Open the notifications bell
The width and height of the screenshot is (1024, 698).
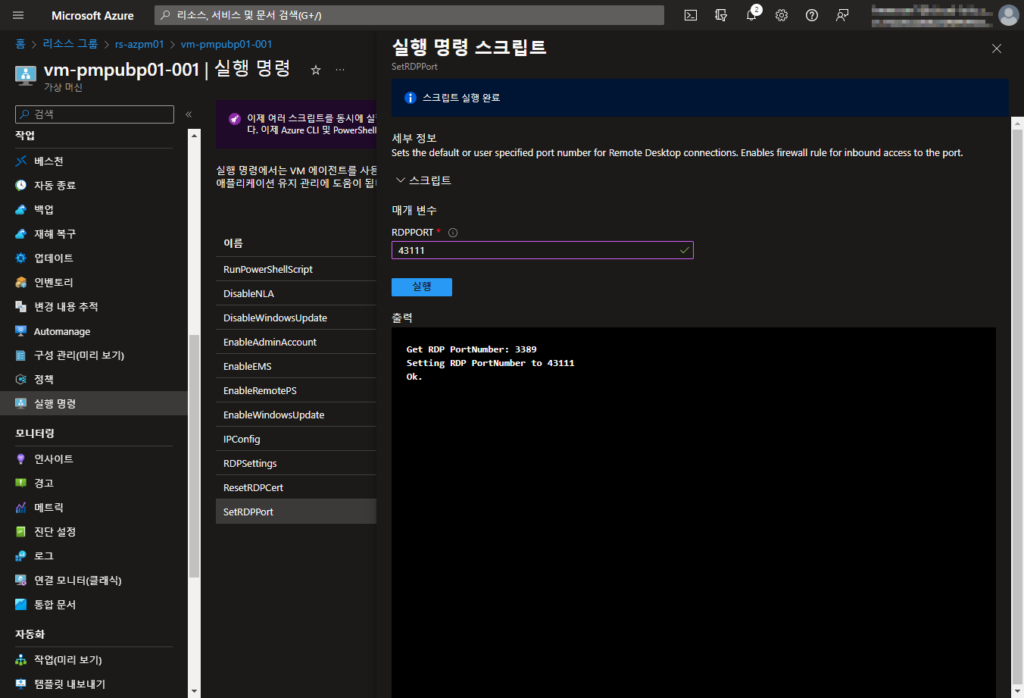coord(752,15)
